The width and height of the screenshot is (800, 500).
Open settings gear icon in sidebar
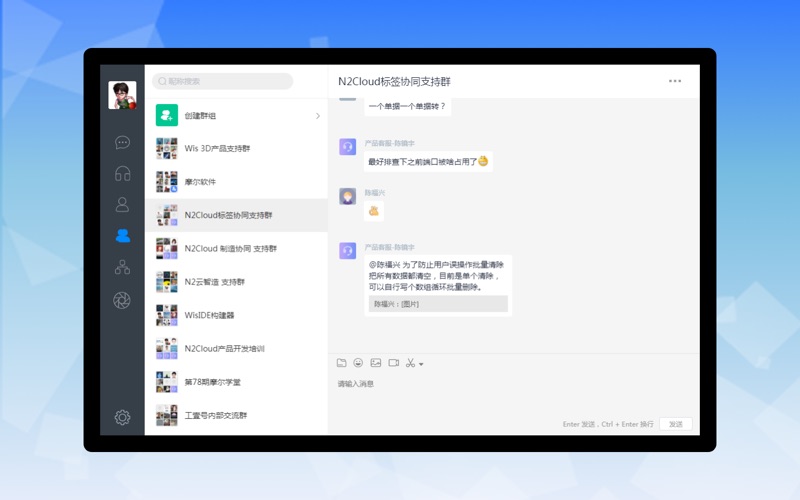[x=122, y=417]
